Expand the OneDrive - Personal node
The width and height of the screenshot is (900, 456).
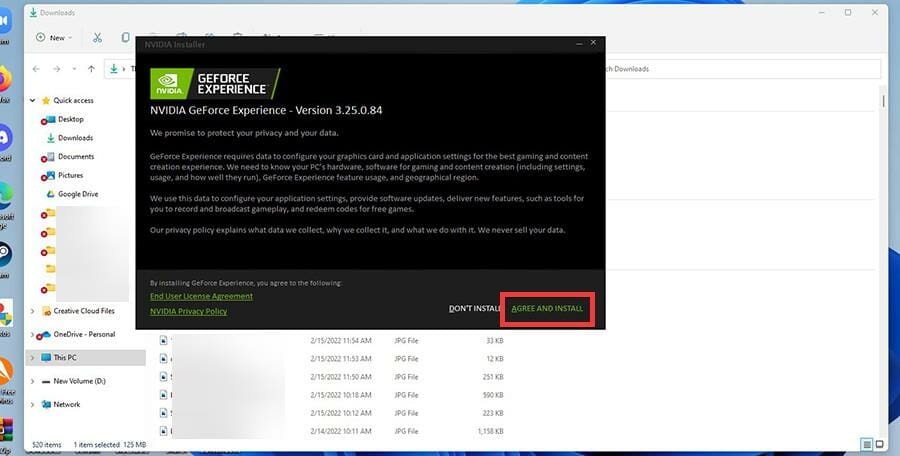coord(32,334)
